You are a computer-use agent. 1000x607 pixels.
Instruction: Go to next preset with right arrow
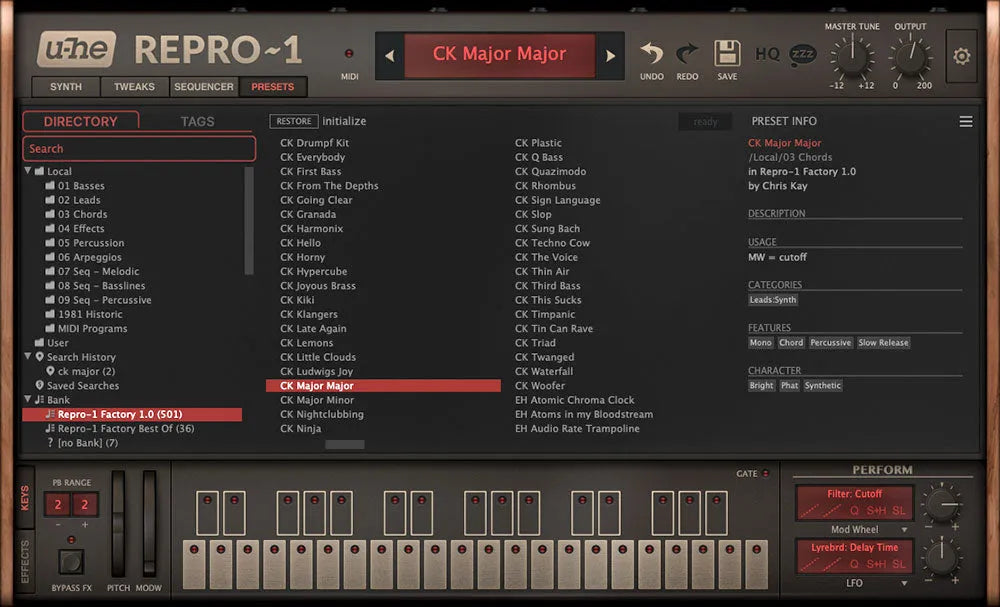coord(610,55)
